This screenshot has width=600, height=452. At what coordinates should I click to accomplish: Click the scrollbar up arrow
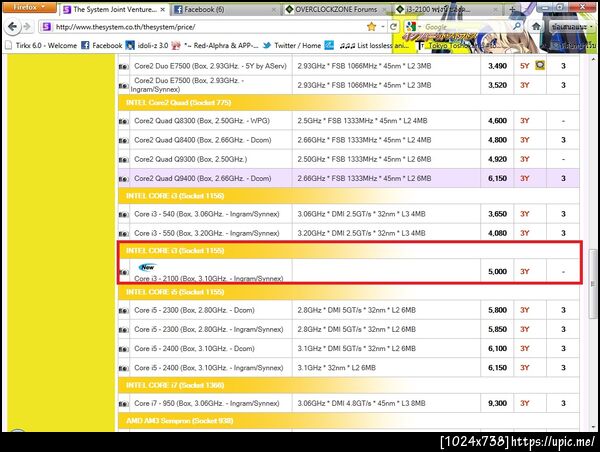(593, 59)
